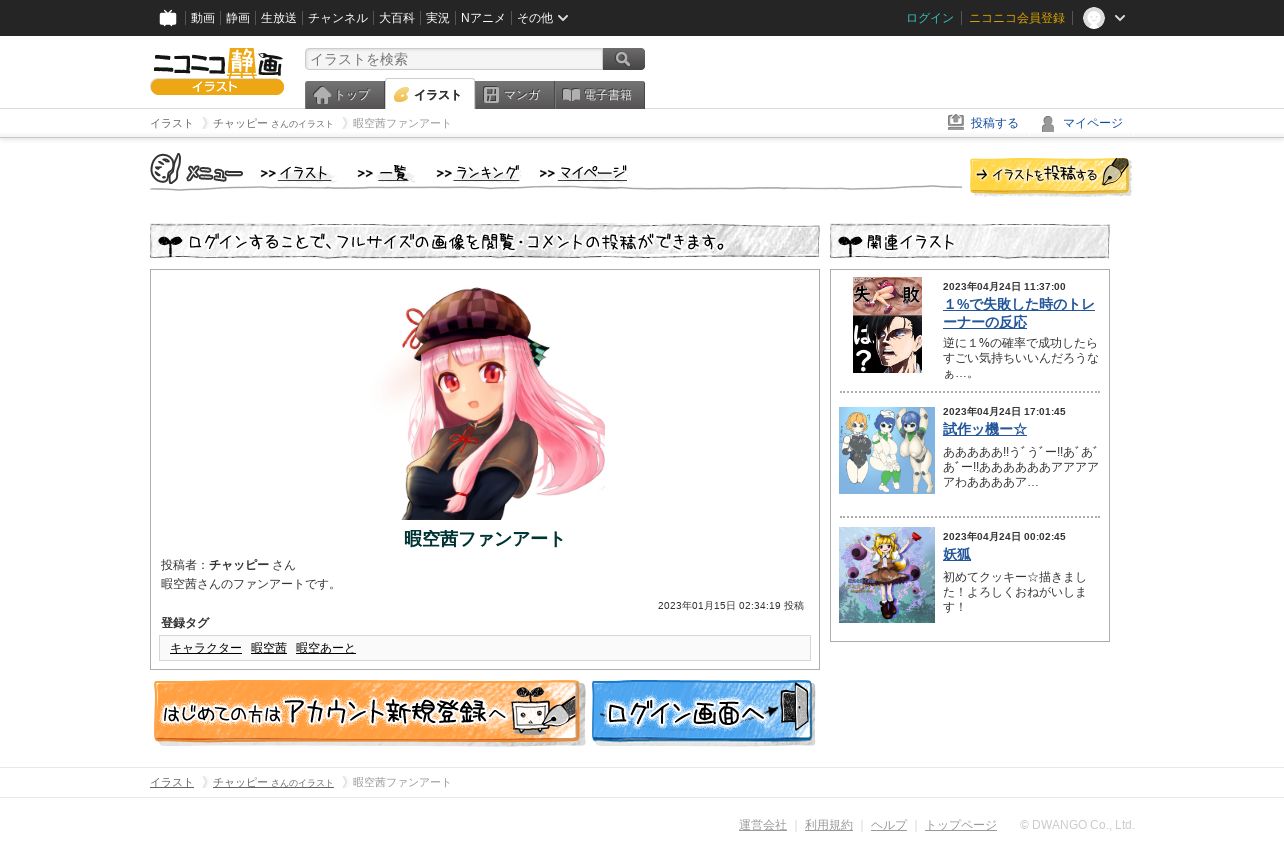Focus the イラストを検索 search field
1284x852 pixels.
[x=454, y=59]
